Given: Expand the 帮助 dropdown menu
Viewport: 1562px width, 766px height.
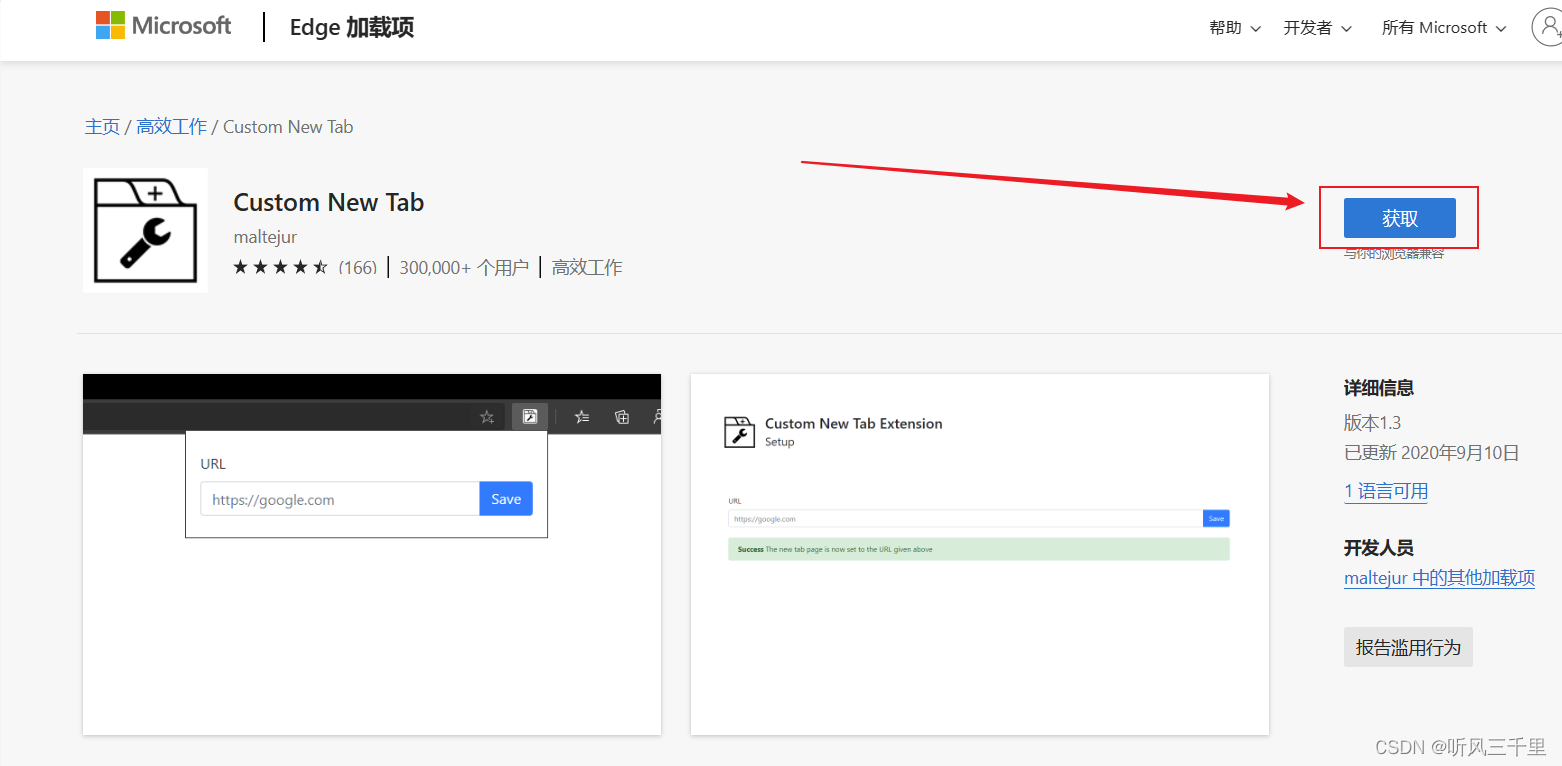Looking at the screenshot, I should 1235,28.
